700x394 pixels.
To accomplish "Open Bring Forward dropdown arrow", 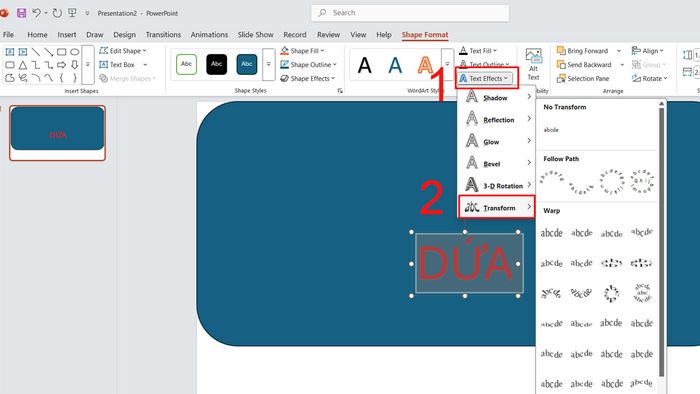I will pyautogui.click(x=619, y=51).
